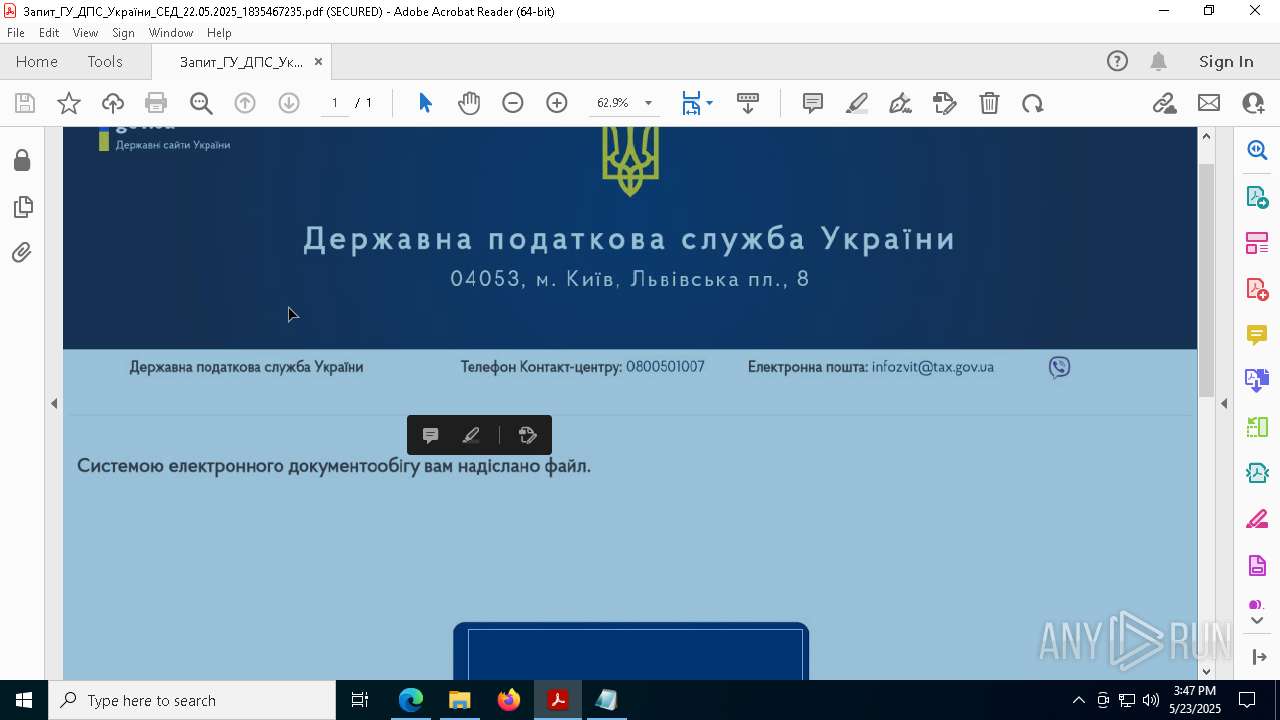Viewport: 1280px width, 720px height.
Task: Open the Edit menu
Action: pos(49,33)
